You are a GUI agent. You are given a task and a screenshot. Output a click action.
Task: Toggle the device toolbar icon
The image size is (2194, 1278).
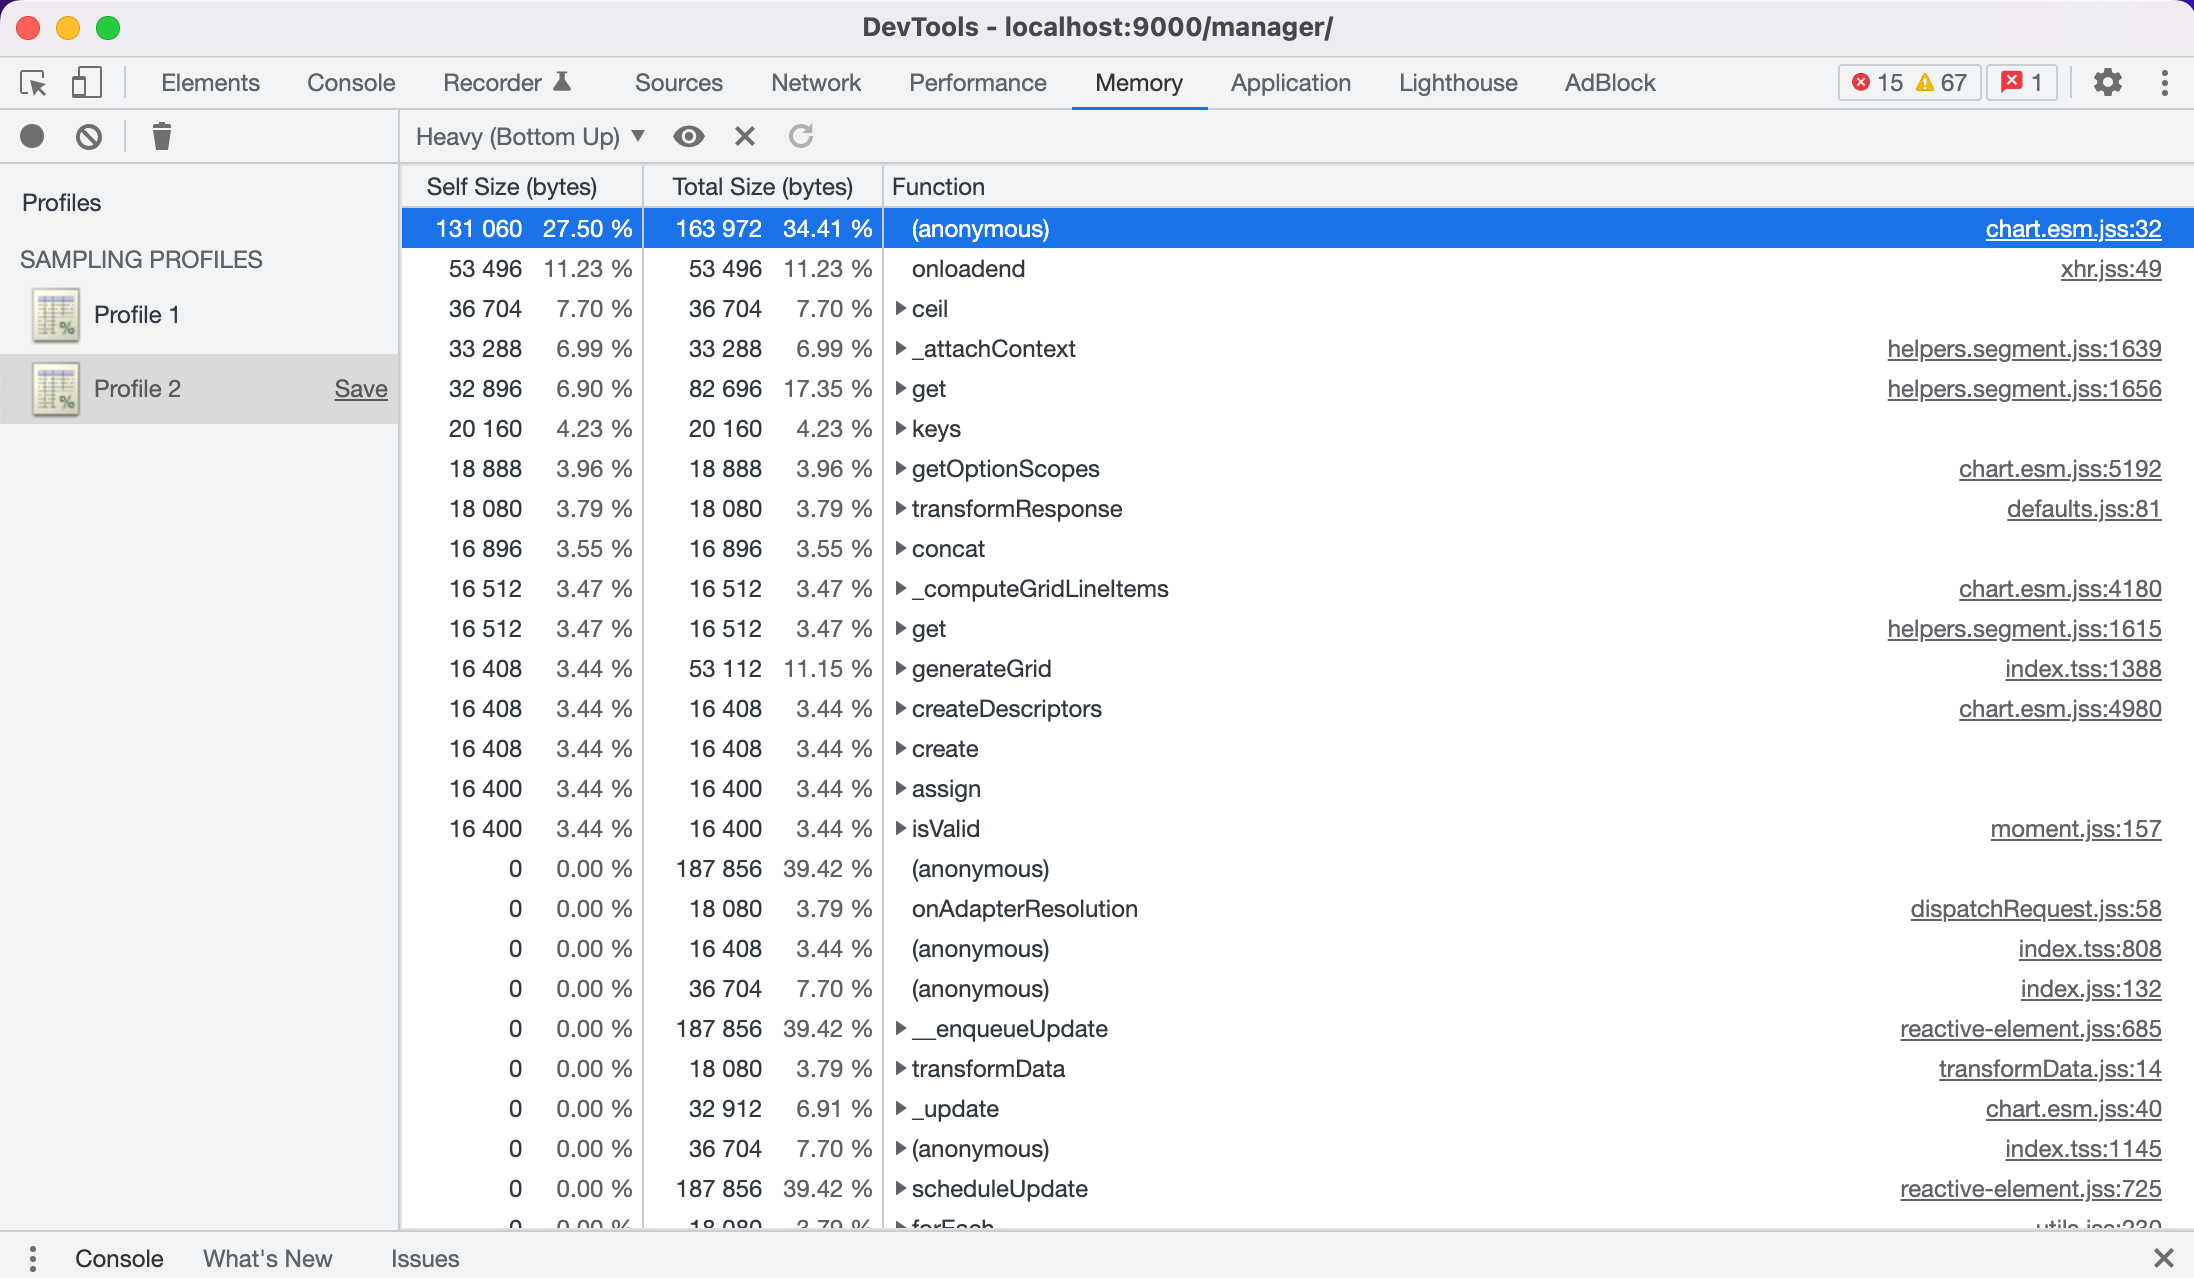(x=86, y=82)
